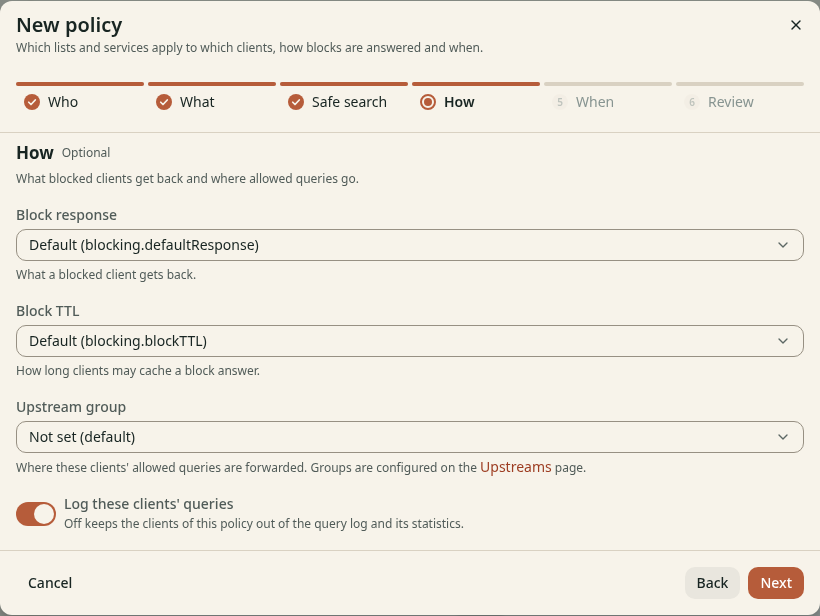Click the Upstream group chevron arrow

[x=783, y=437]
